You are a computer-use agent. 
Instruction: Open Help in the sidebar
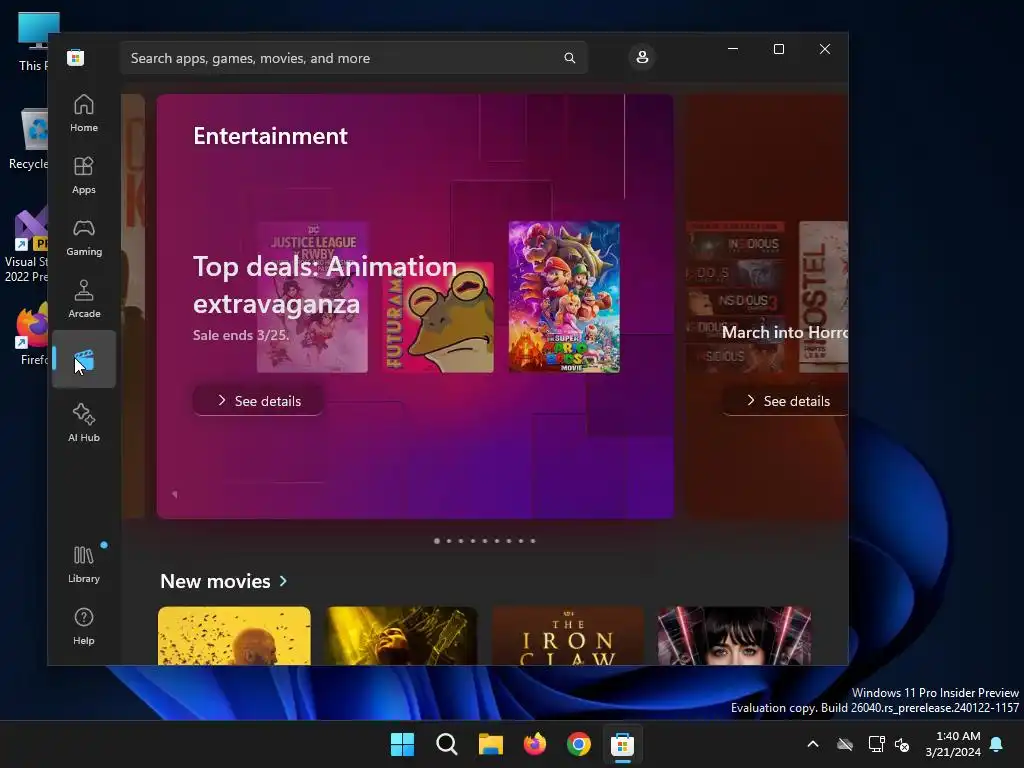tap(84, 626)
